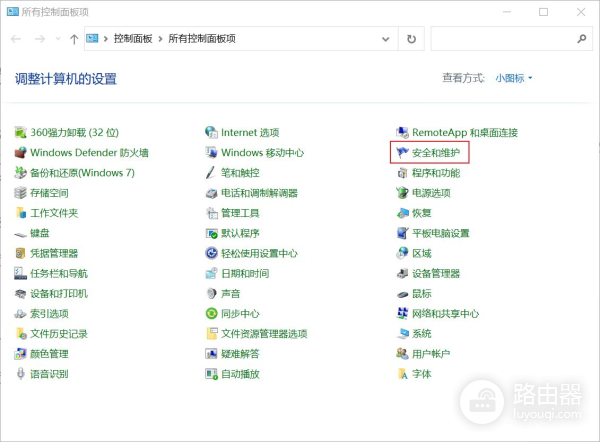600x442 pixels.
Task: Click the 默认程序 icon
Action: click(211, 233)
